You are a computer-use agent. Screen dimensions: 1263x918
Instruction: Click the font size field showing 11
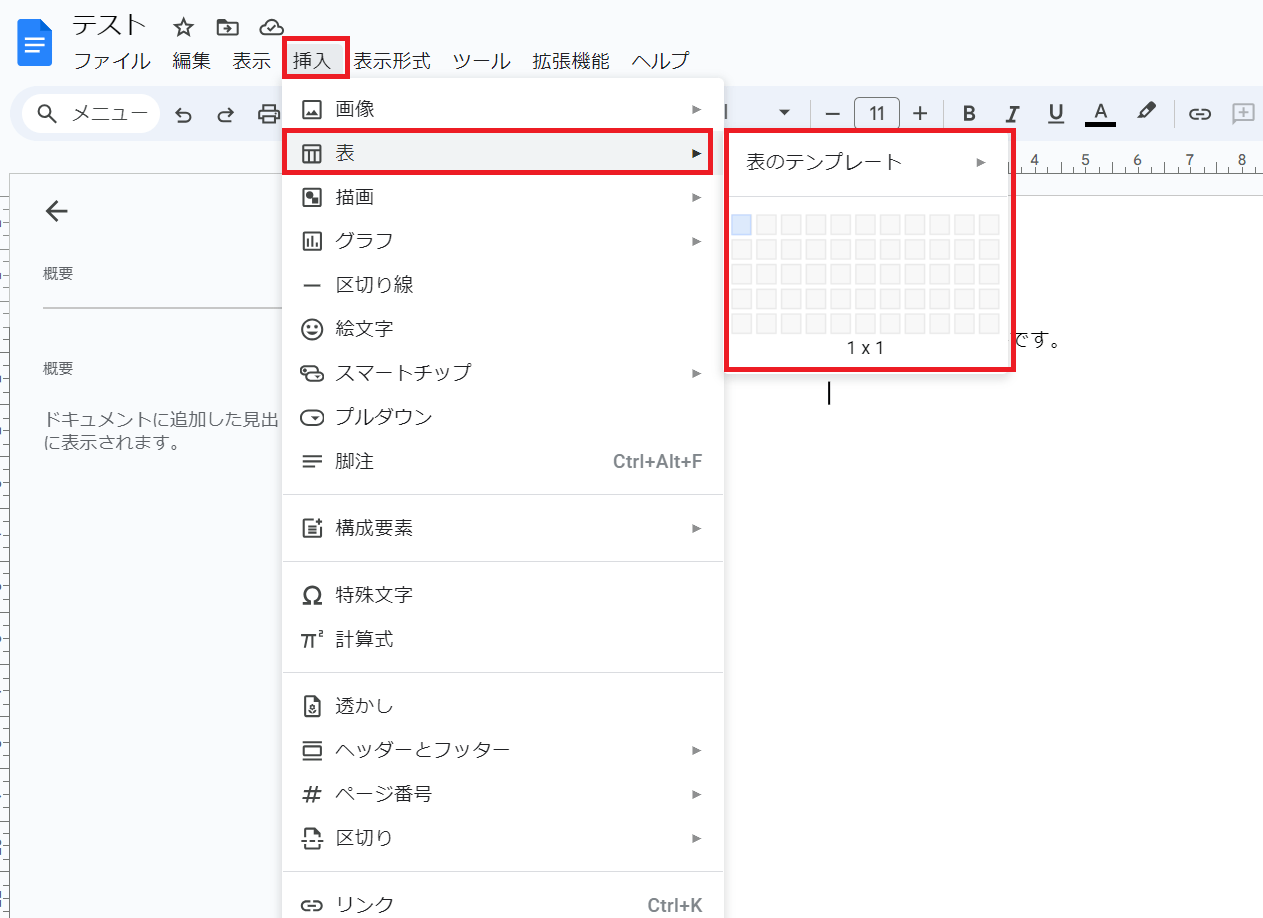point(877,113)
